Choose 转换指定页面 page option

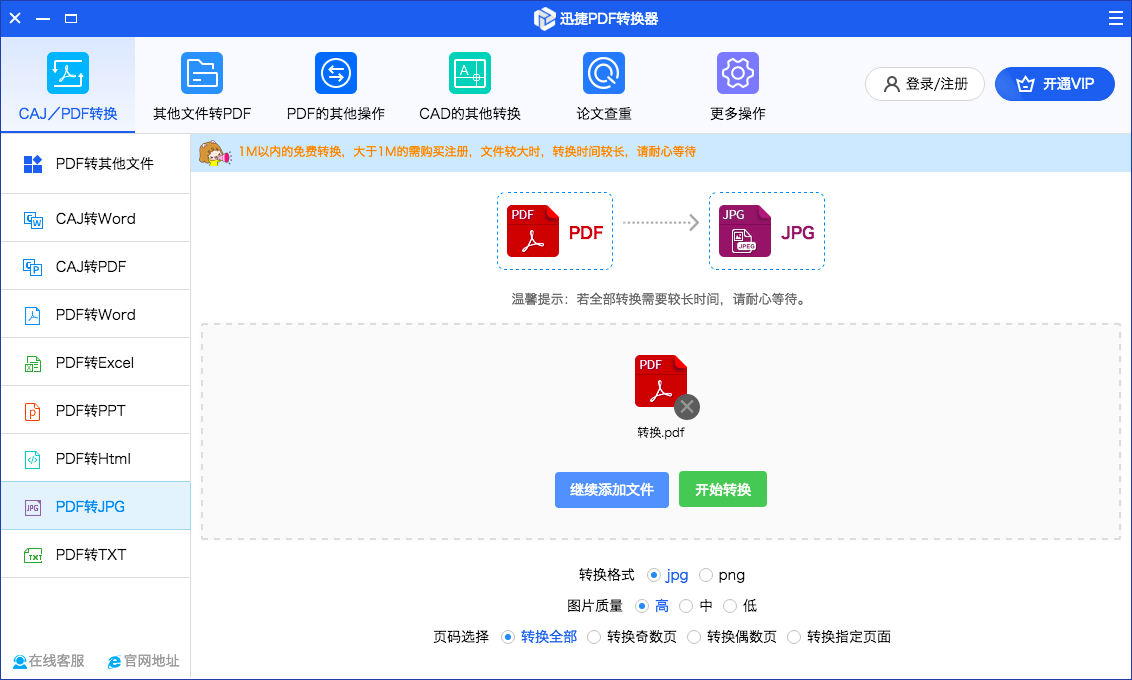click(x=794, y=637)
